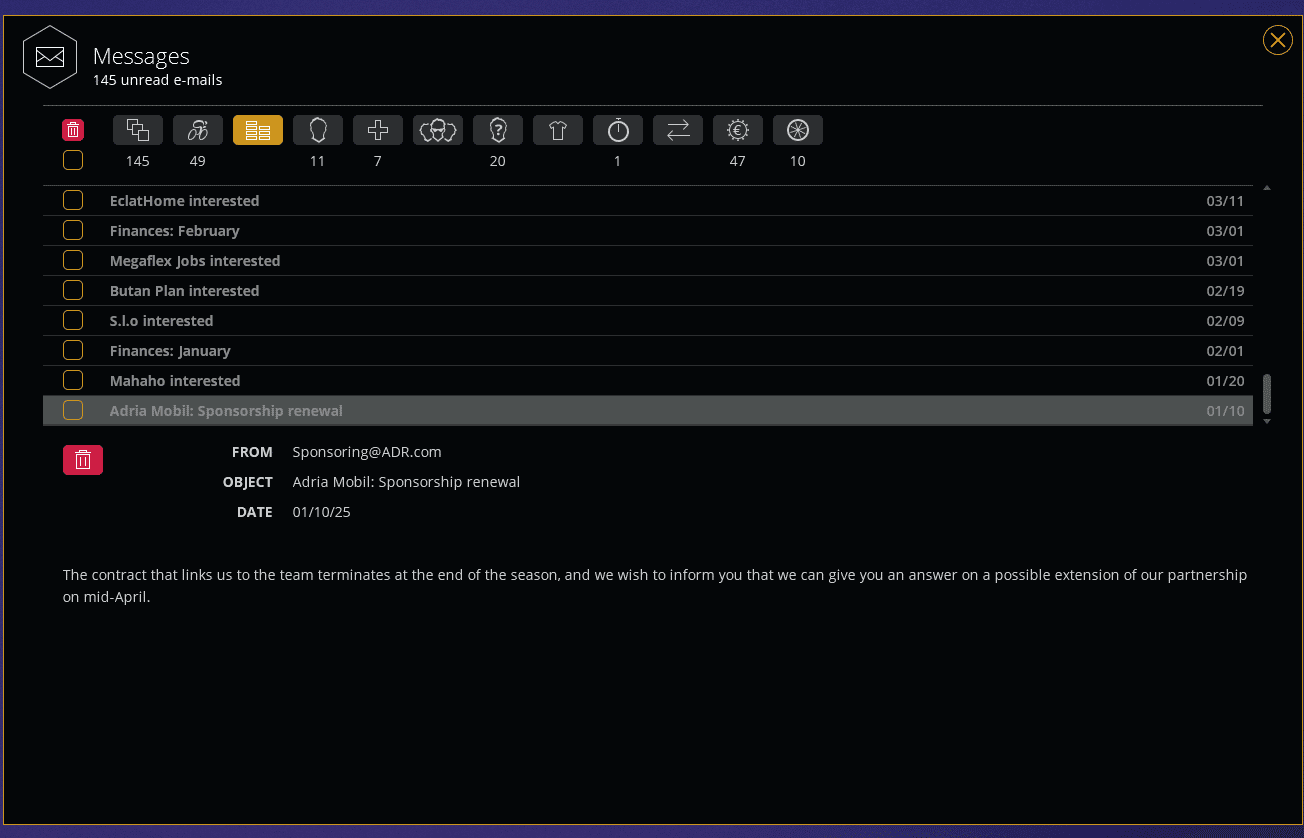Check the Finances: February checkbox
Image resolution: width=1304 pixels, height=838 pixels.
pyautogui.click(x=73, y=230)
